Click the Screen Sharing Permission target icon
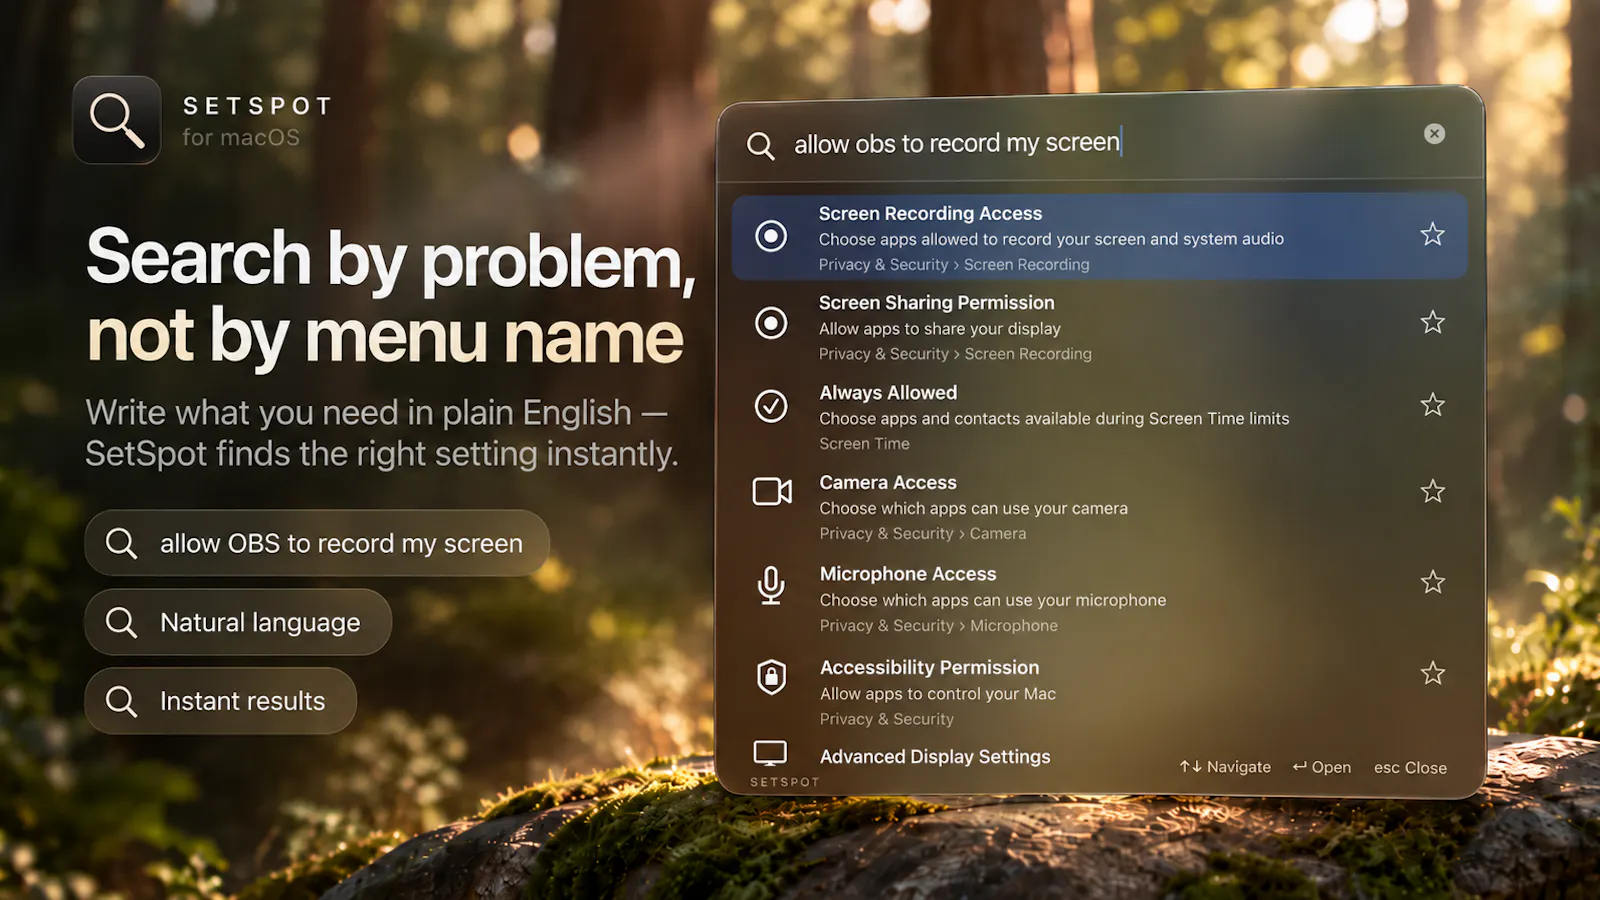Screen dimensions: 1600x900 771,323
